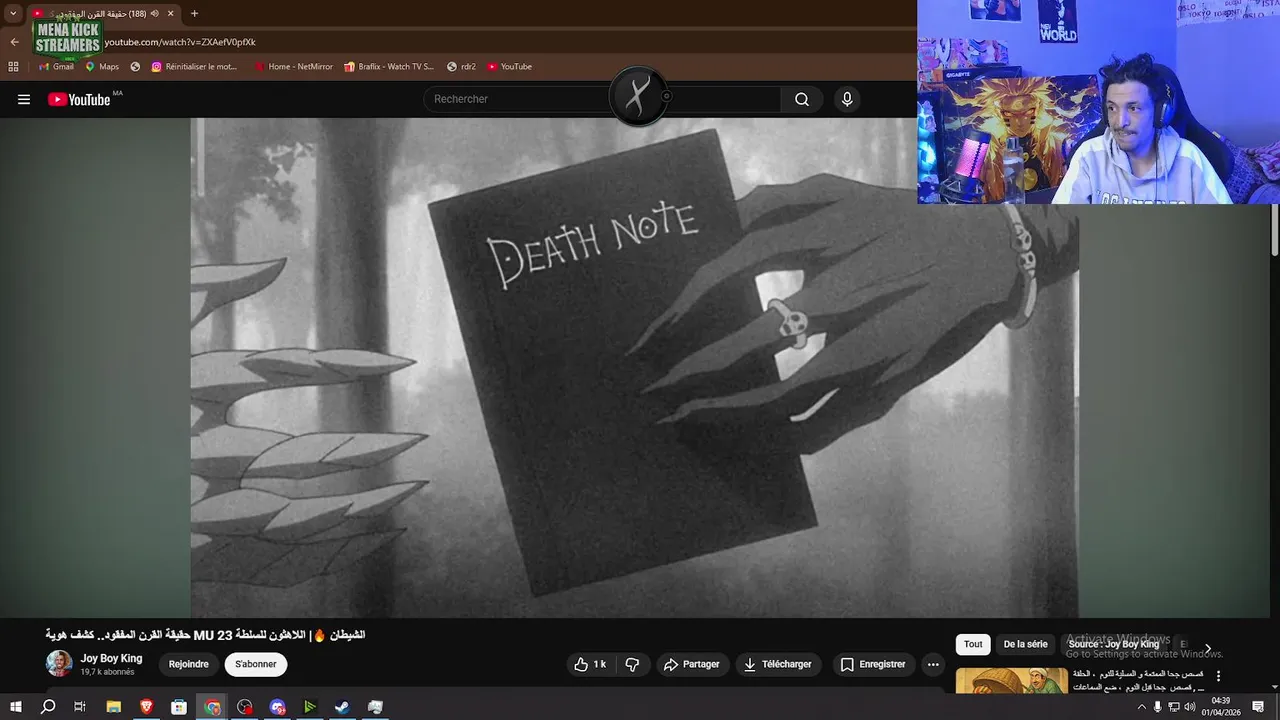The height and width of the screenshot is (720, 1280).
Task: Start voice search with microphone icon
Action: pos(847,99)
